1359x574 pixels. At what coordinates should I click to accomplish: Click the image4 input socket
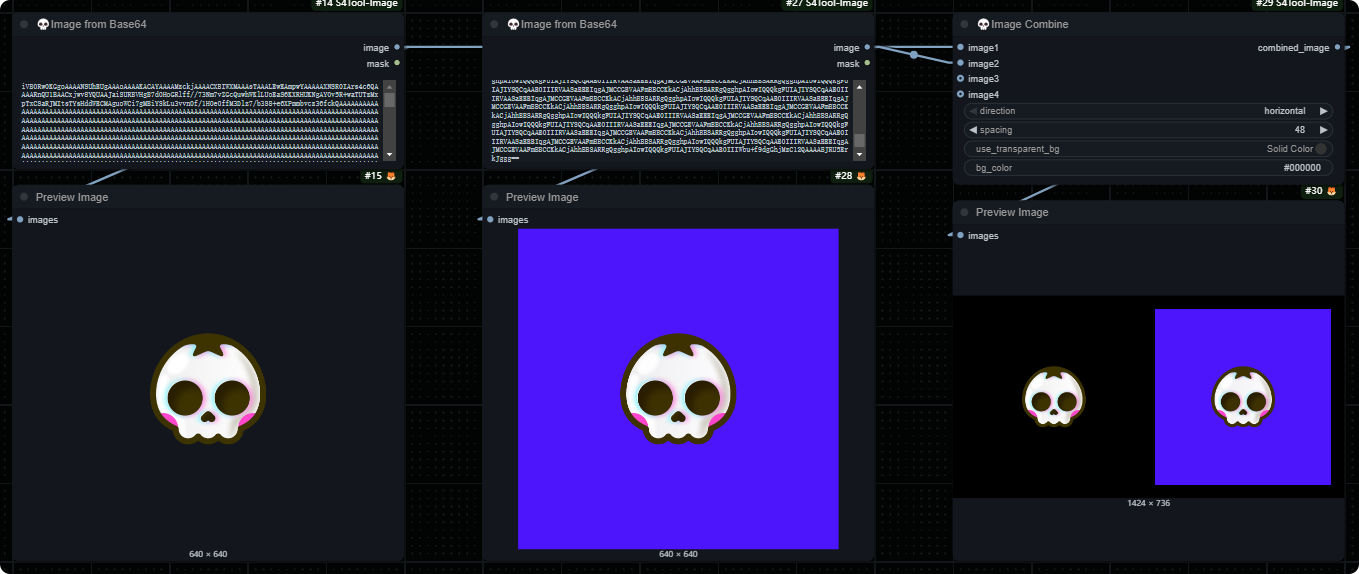click(961, 95)
